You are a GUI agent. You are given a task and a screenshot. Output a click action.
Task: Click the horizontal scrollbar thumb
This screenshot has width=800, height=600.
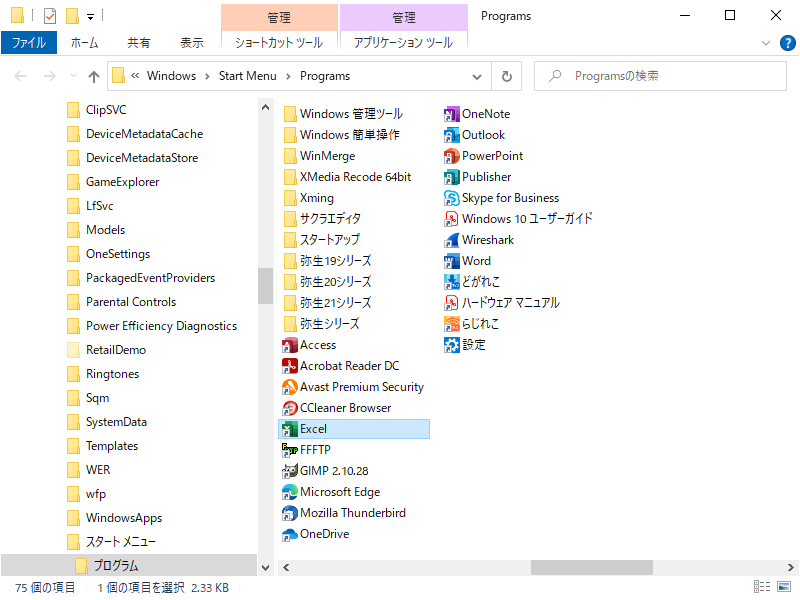point(592,567)
